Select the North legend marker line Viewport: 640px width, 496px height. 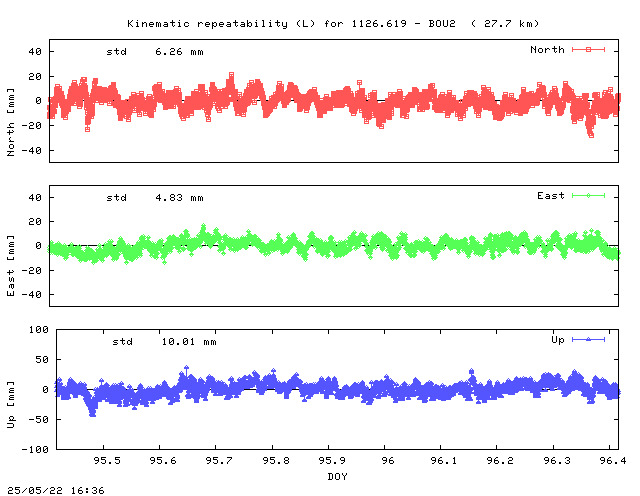pos(588,49)
